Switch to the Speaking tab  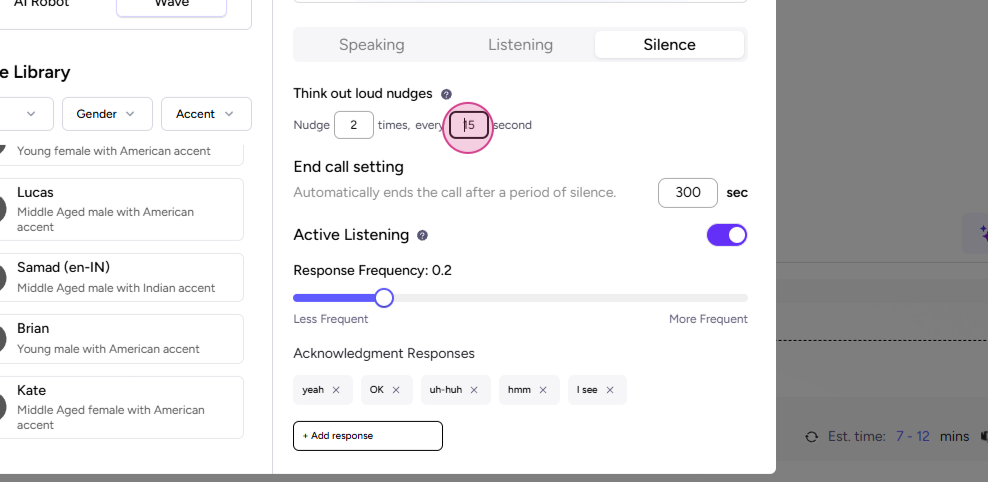tap(371, 45)
